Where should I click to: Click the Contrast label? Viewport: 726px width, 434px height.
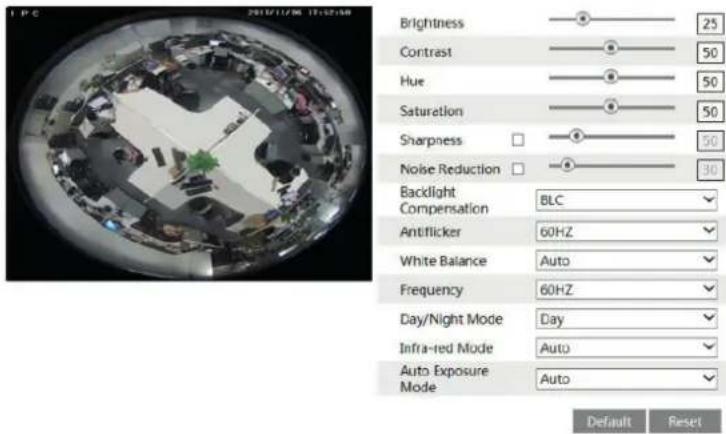(426, 52)
